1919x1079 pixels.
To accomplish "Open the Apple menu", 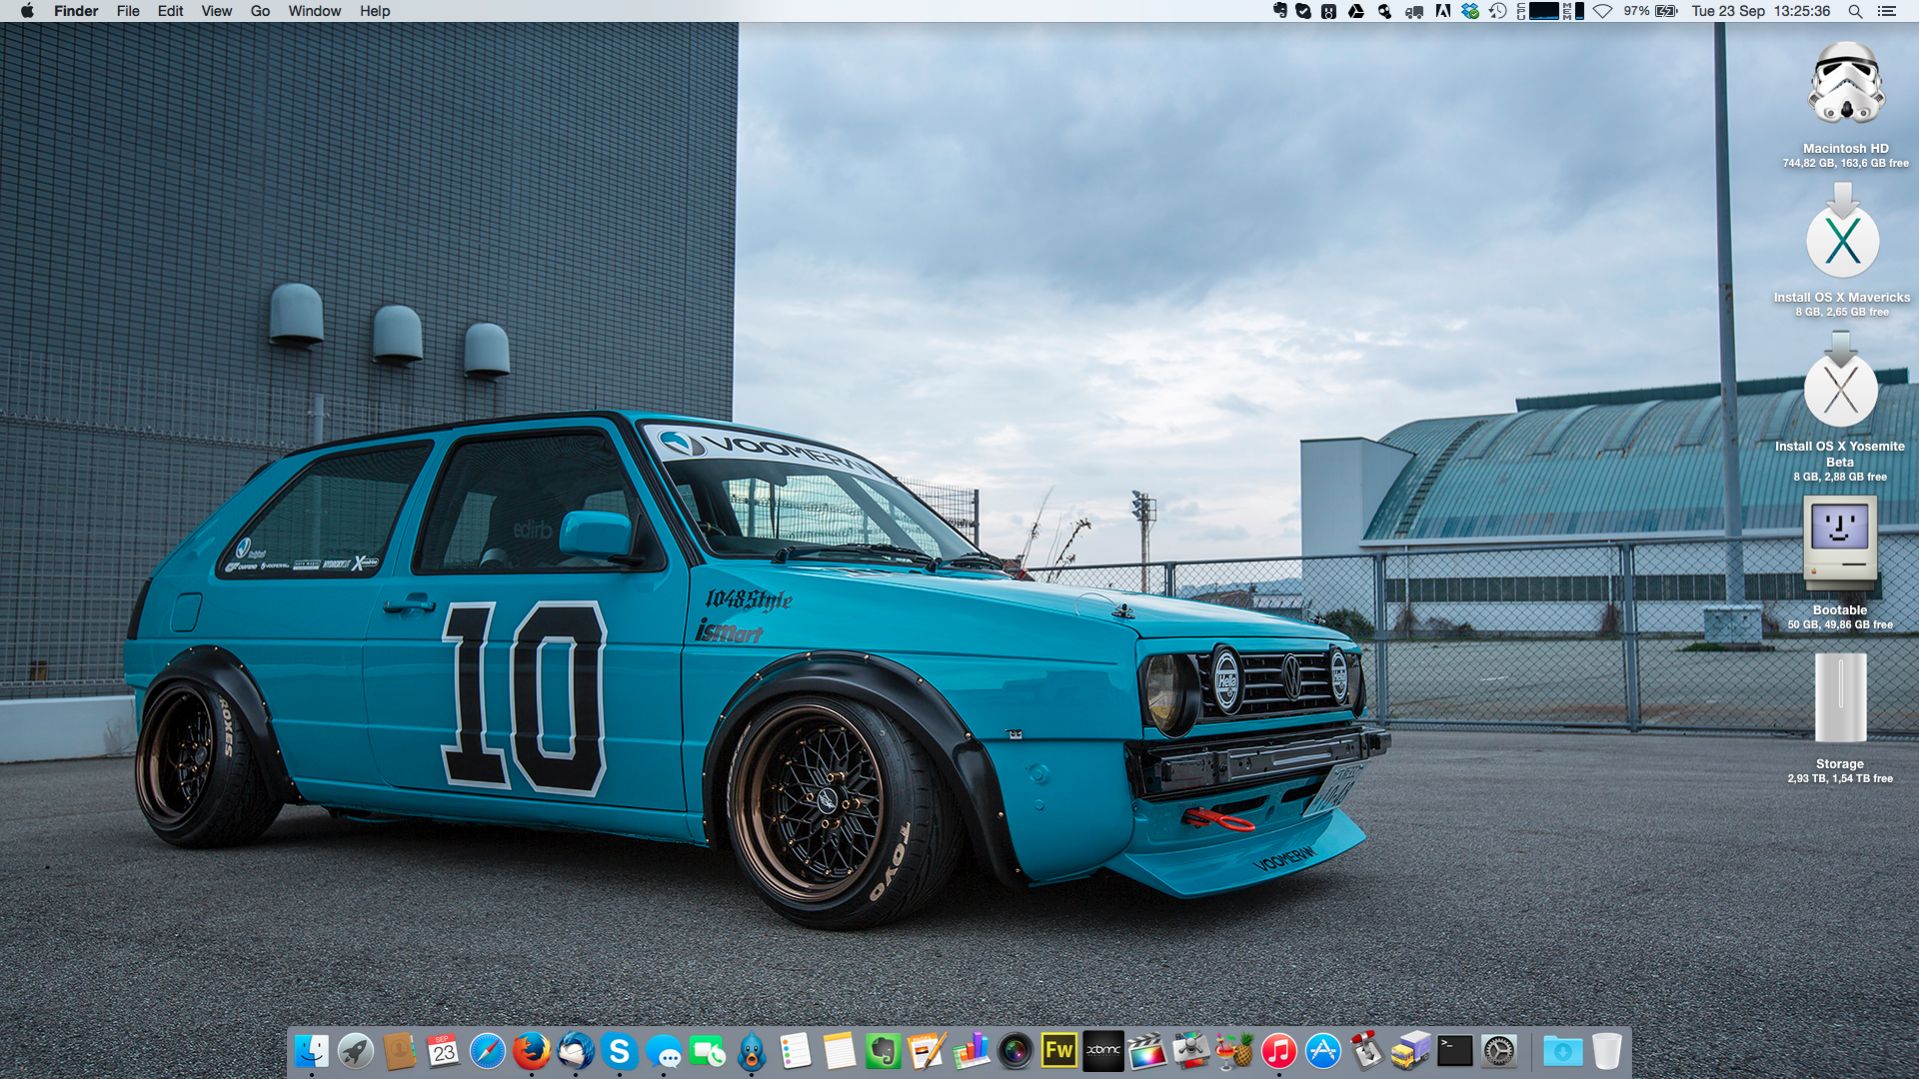I will pyautogui.click(x=27, y=11).
